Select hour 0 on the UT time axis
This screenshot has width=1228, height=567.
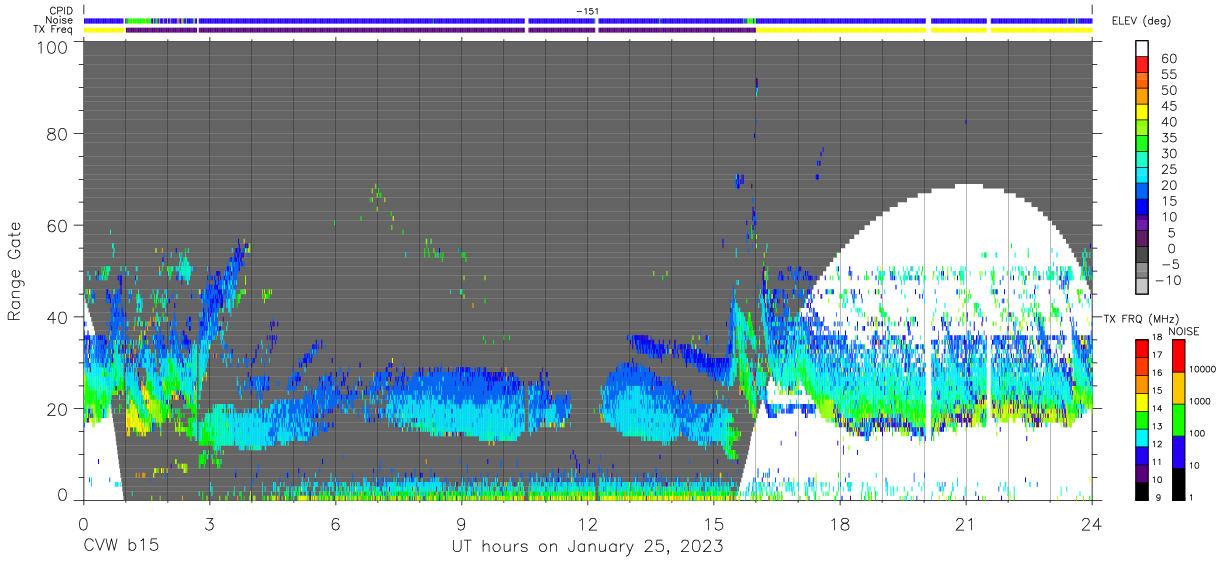point(83,523)
